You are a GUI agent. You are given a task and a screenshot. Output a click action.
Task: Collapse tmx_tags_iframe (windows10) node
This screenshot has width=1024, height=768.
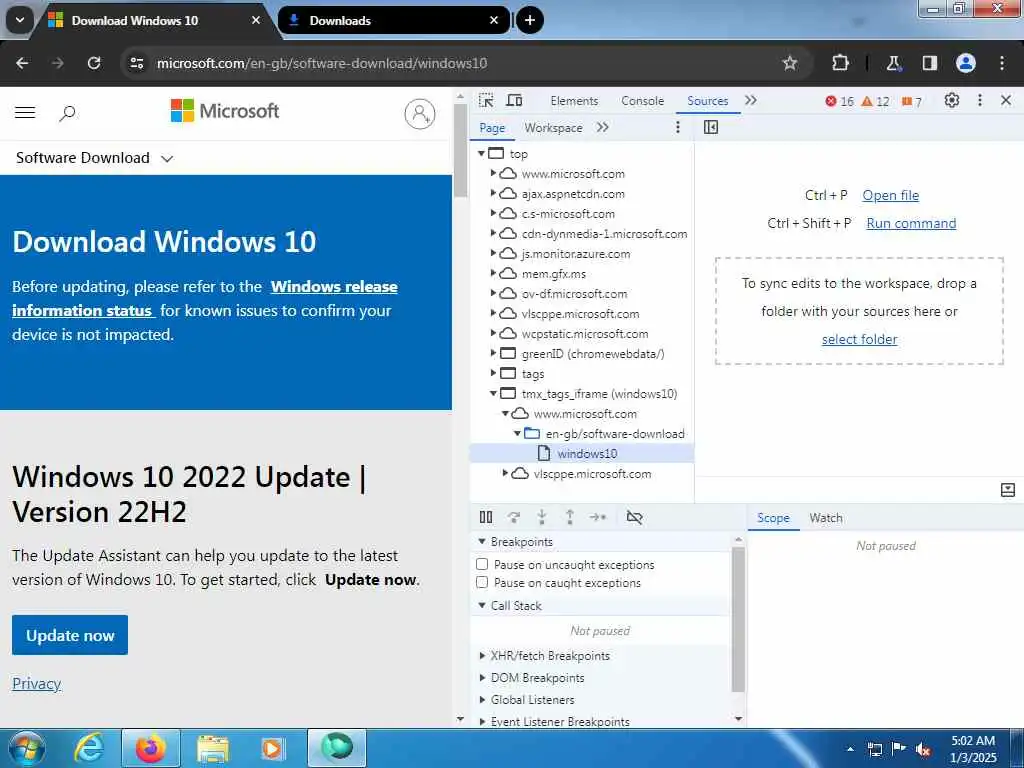pos(494,394)
